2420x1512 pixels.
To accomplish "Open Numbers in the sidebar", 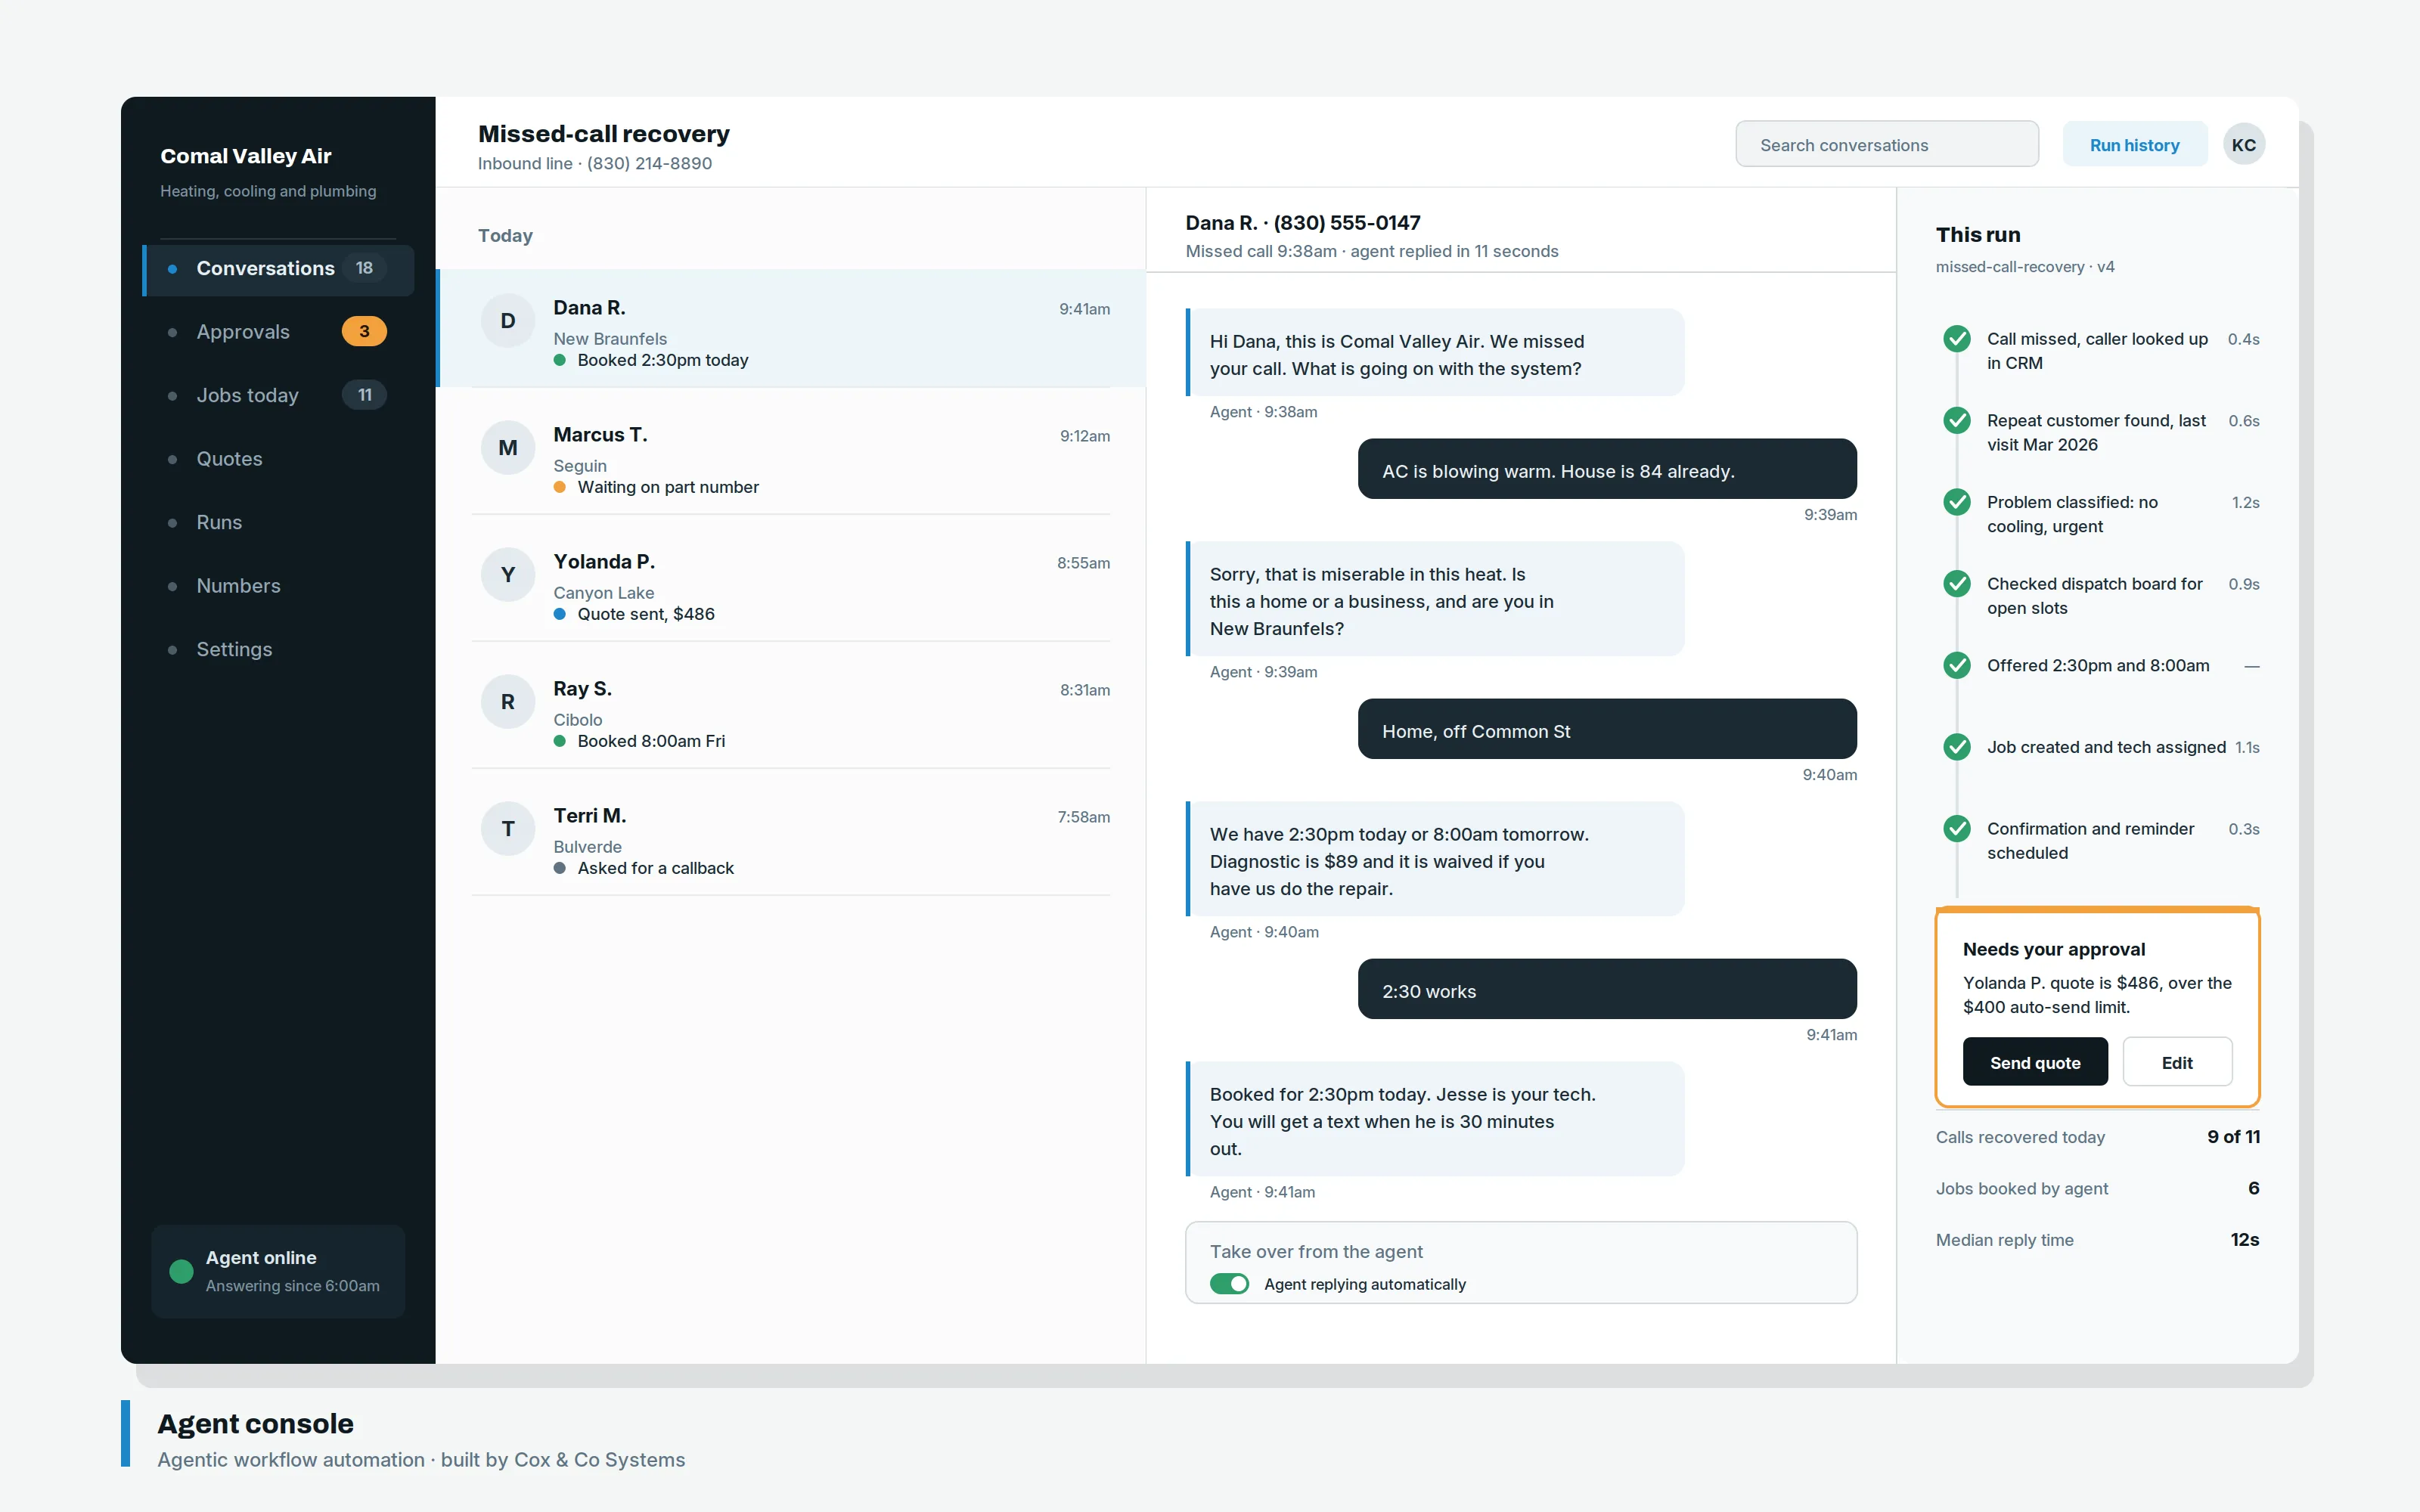I will coord(278,586).
